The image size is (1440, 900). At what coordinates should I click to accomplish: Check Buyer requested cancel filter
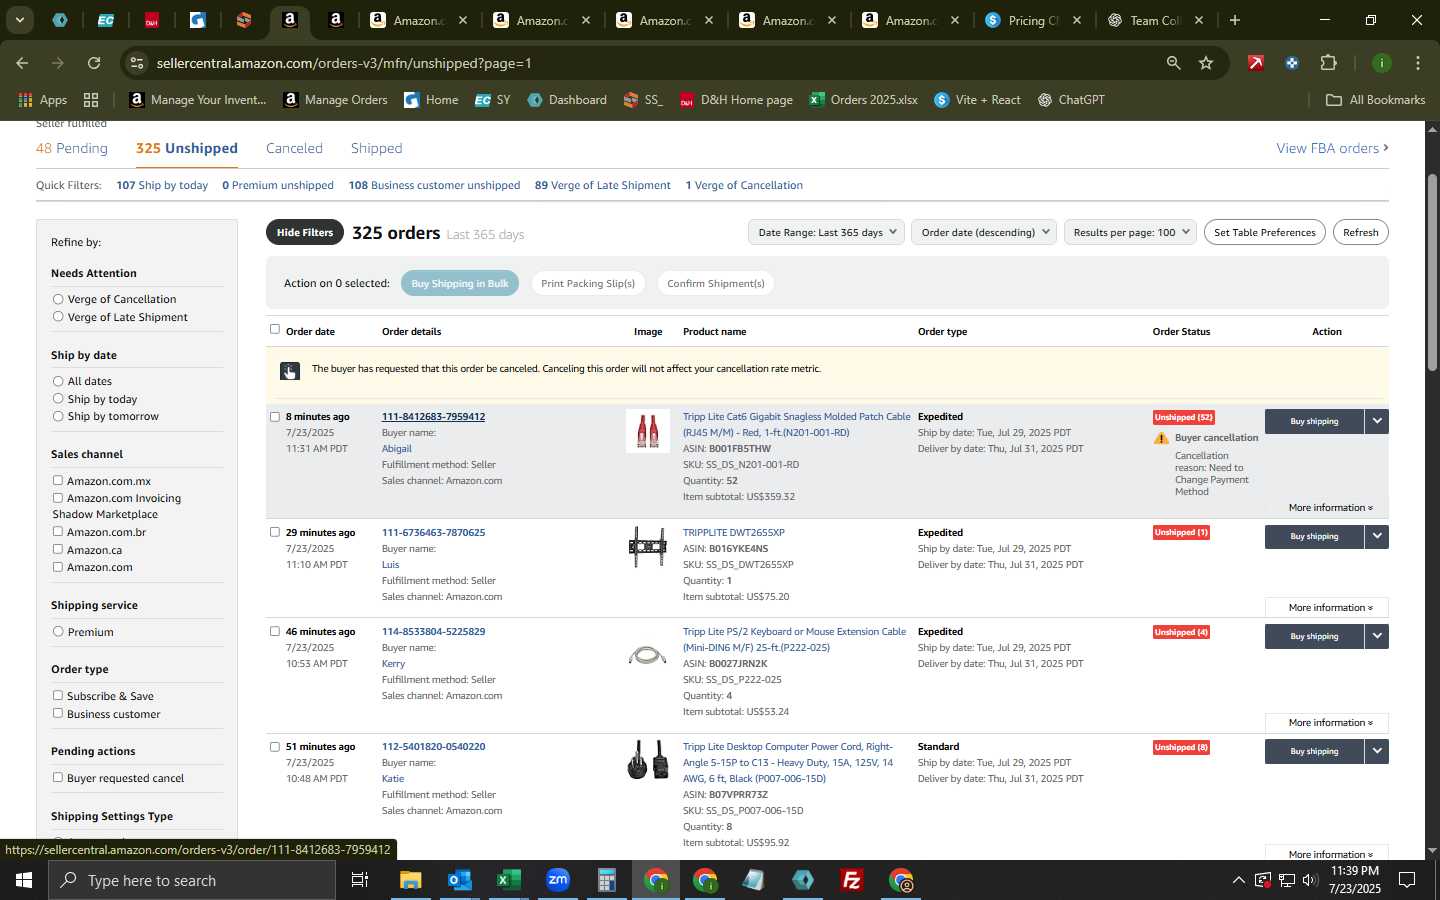pyautogui.click(x=58, y=778)
